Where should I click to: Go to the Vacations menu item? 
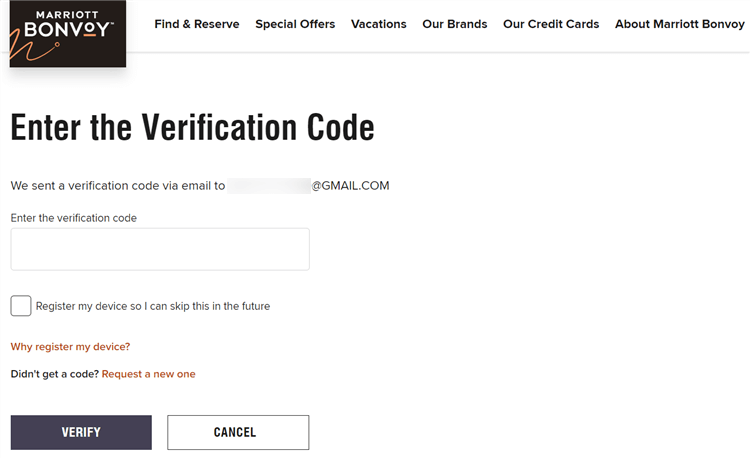[x=379, y=24]
